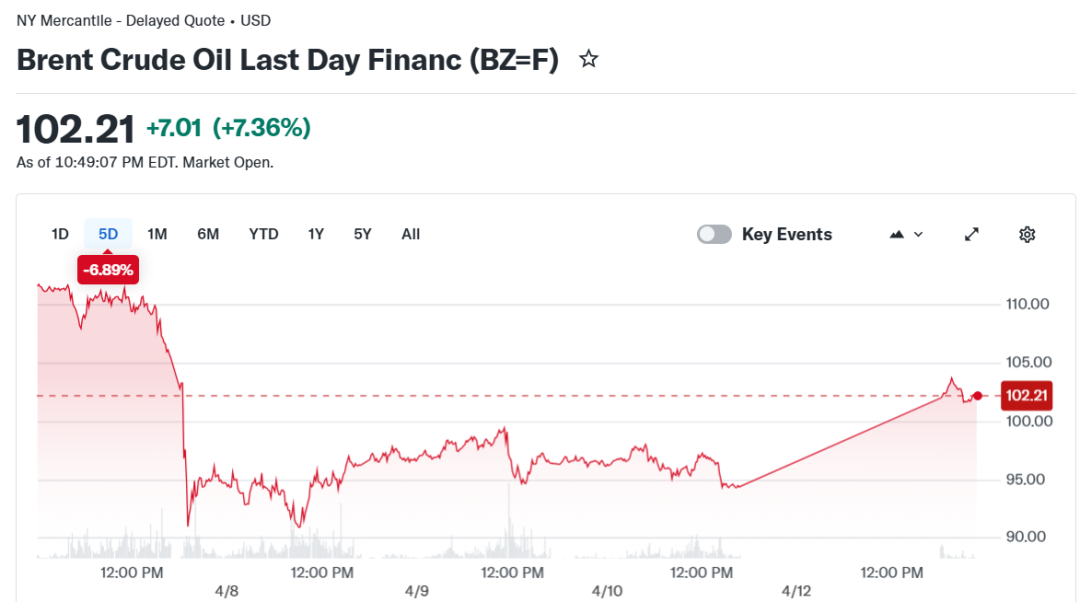Select the 1D time range
This screenshot has height=602, width=1080.
click(60, 234)
